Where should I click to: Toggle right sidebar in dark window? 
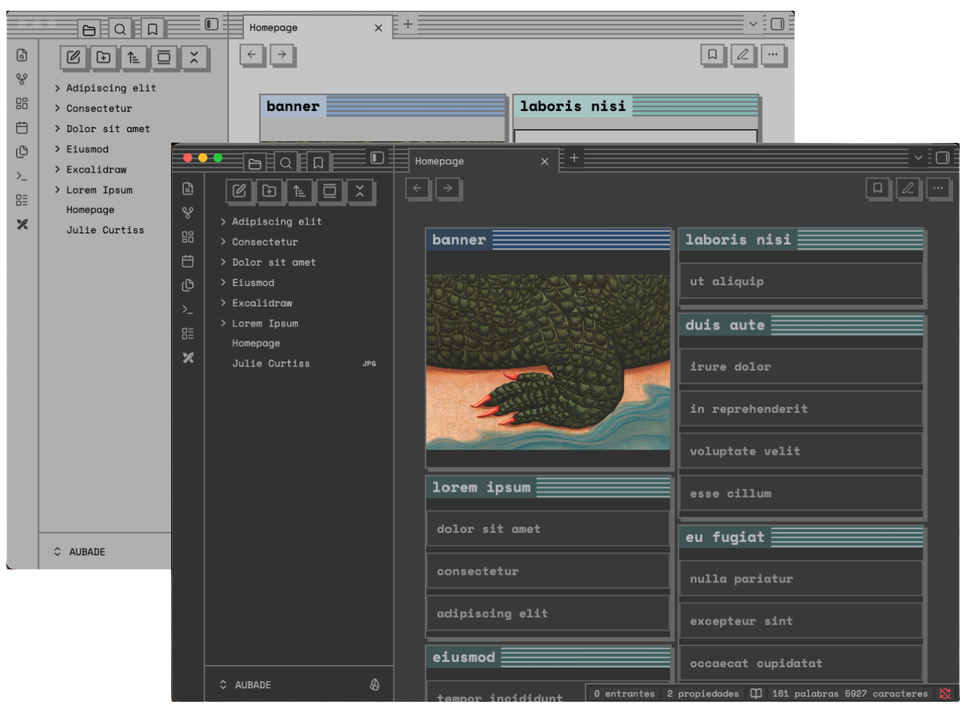[x=942, y=157]
